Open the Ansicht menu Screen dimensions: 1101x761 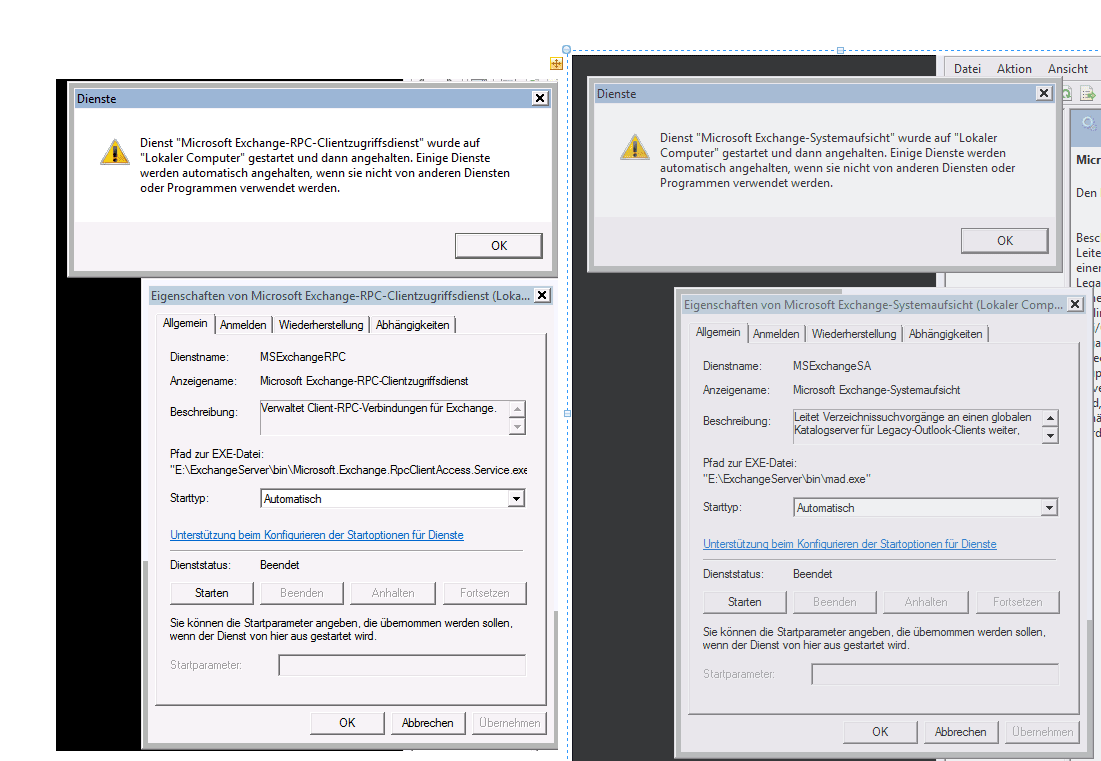(1067, 69)
